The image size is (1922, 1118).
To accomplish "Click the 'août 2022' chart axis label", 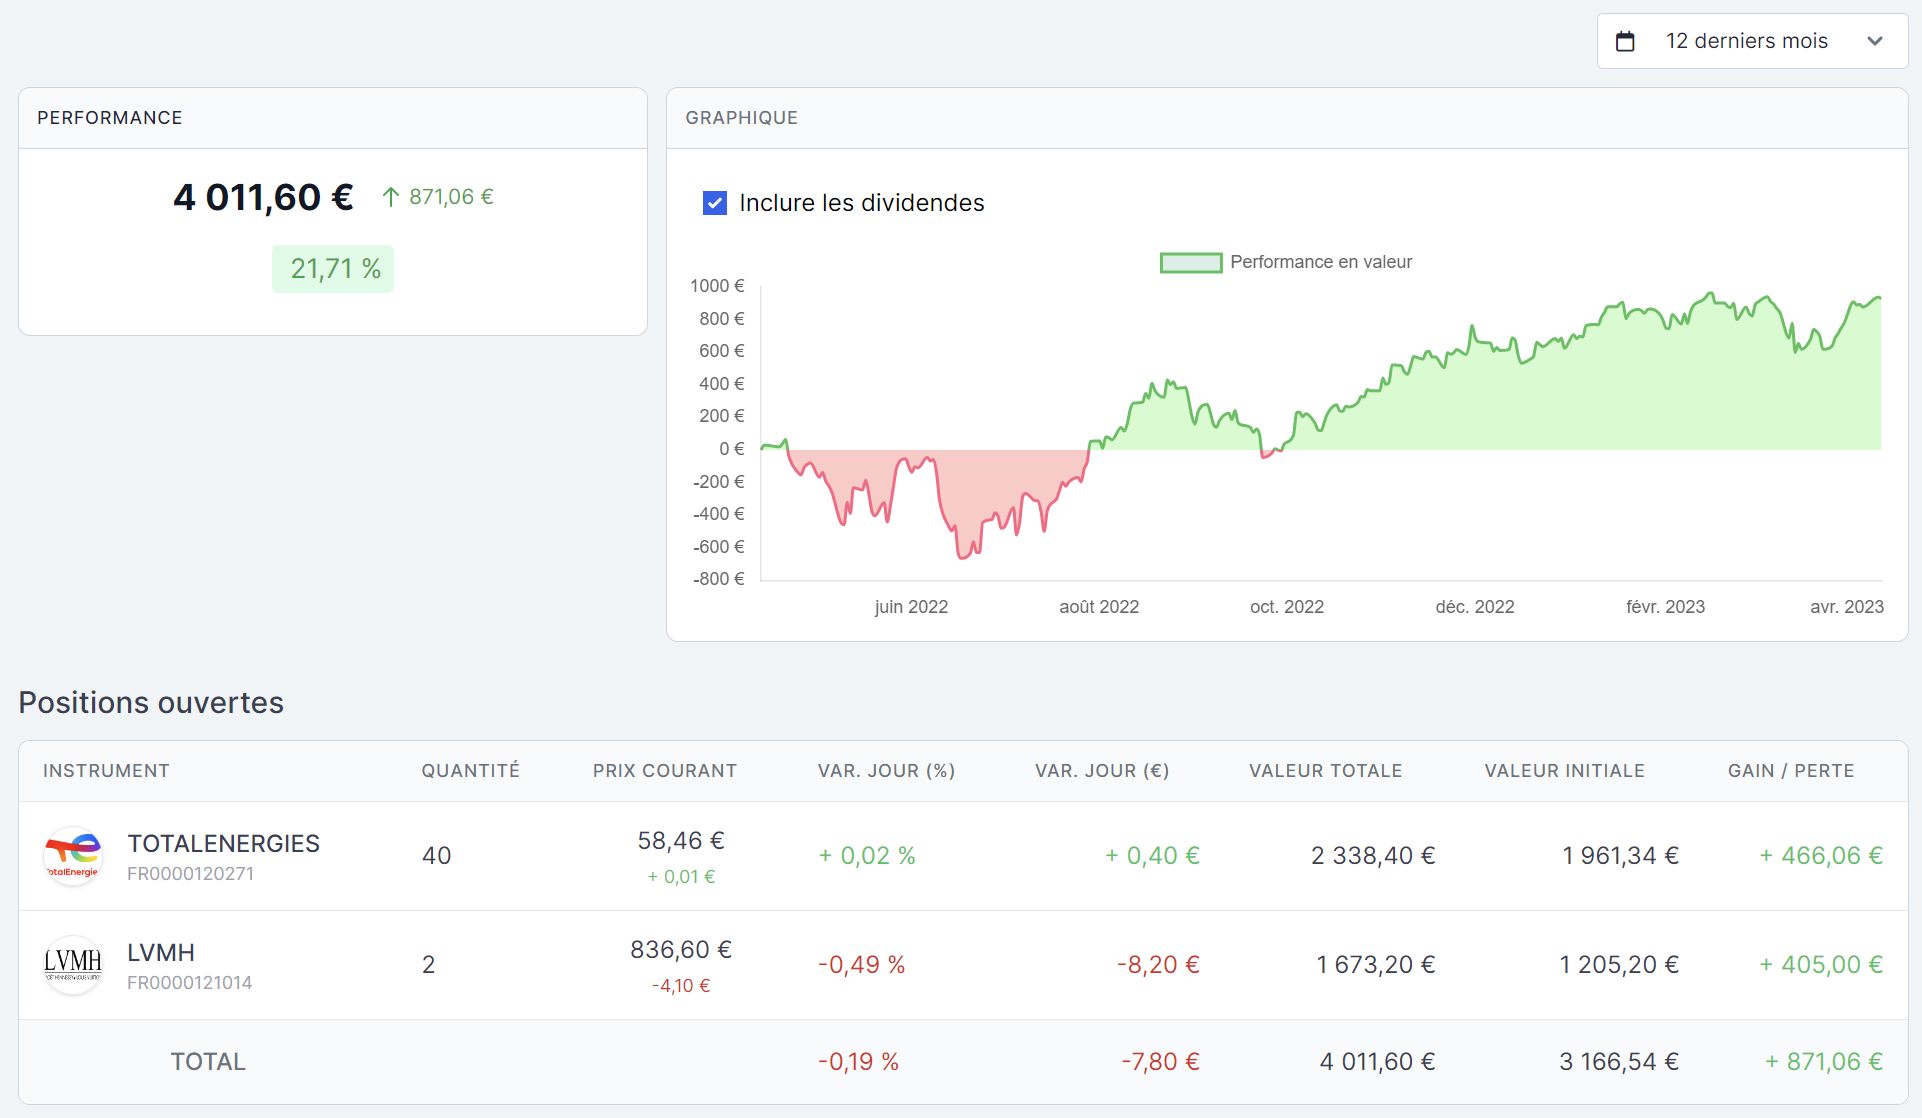I will click(1099, 607).
